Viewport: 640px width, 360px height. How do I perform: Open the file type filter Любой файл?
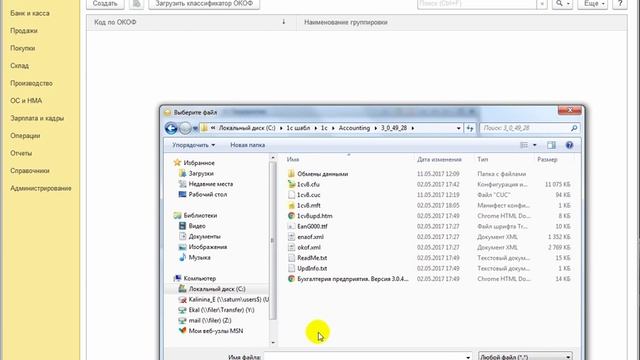point(525,356)
